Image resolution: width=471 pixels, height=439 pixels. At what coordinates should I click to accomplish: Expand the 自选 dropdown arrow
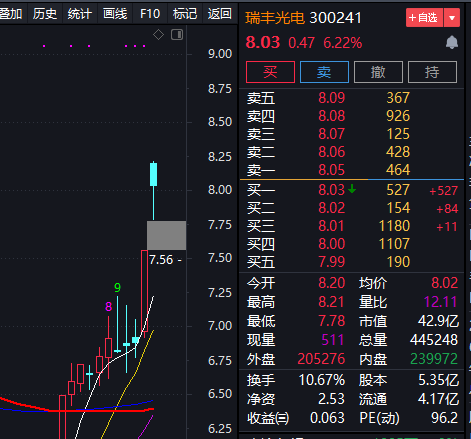tap(452, 18)
